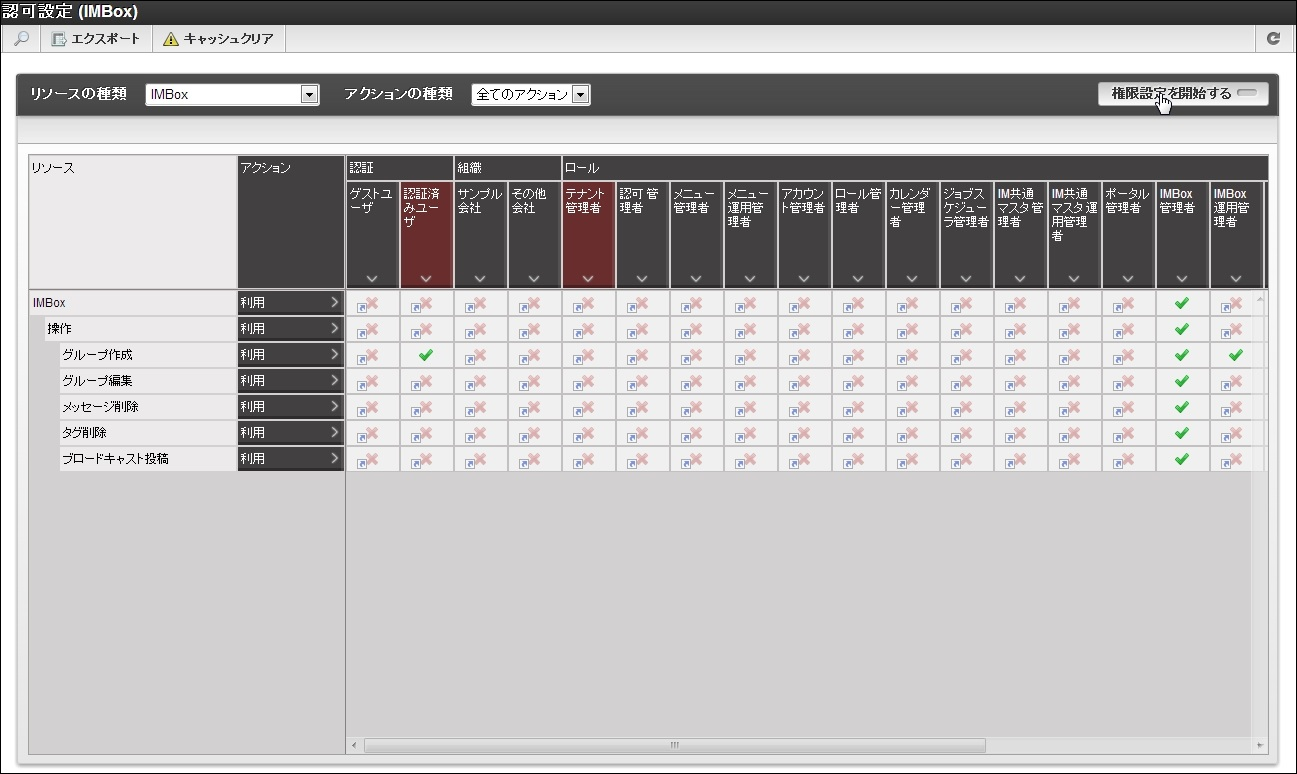Click the refresh icon at top right
This screenshot has width=1297, height=774.
click(1273, 39)
